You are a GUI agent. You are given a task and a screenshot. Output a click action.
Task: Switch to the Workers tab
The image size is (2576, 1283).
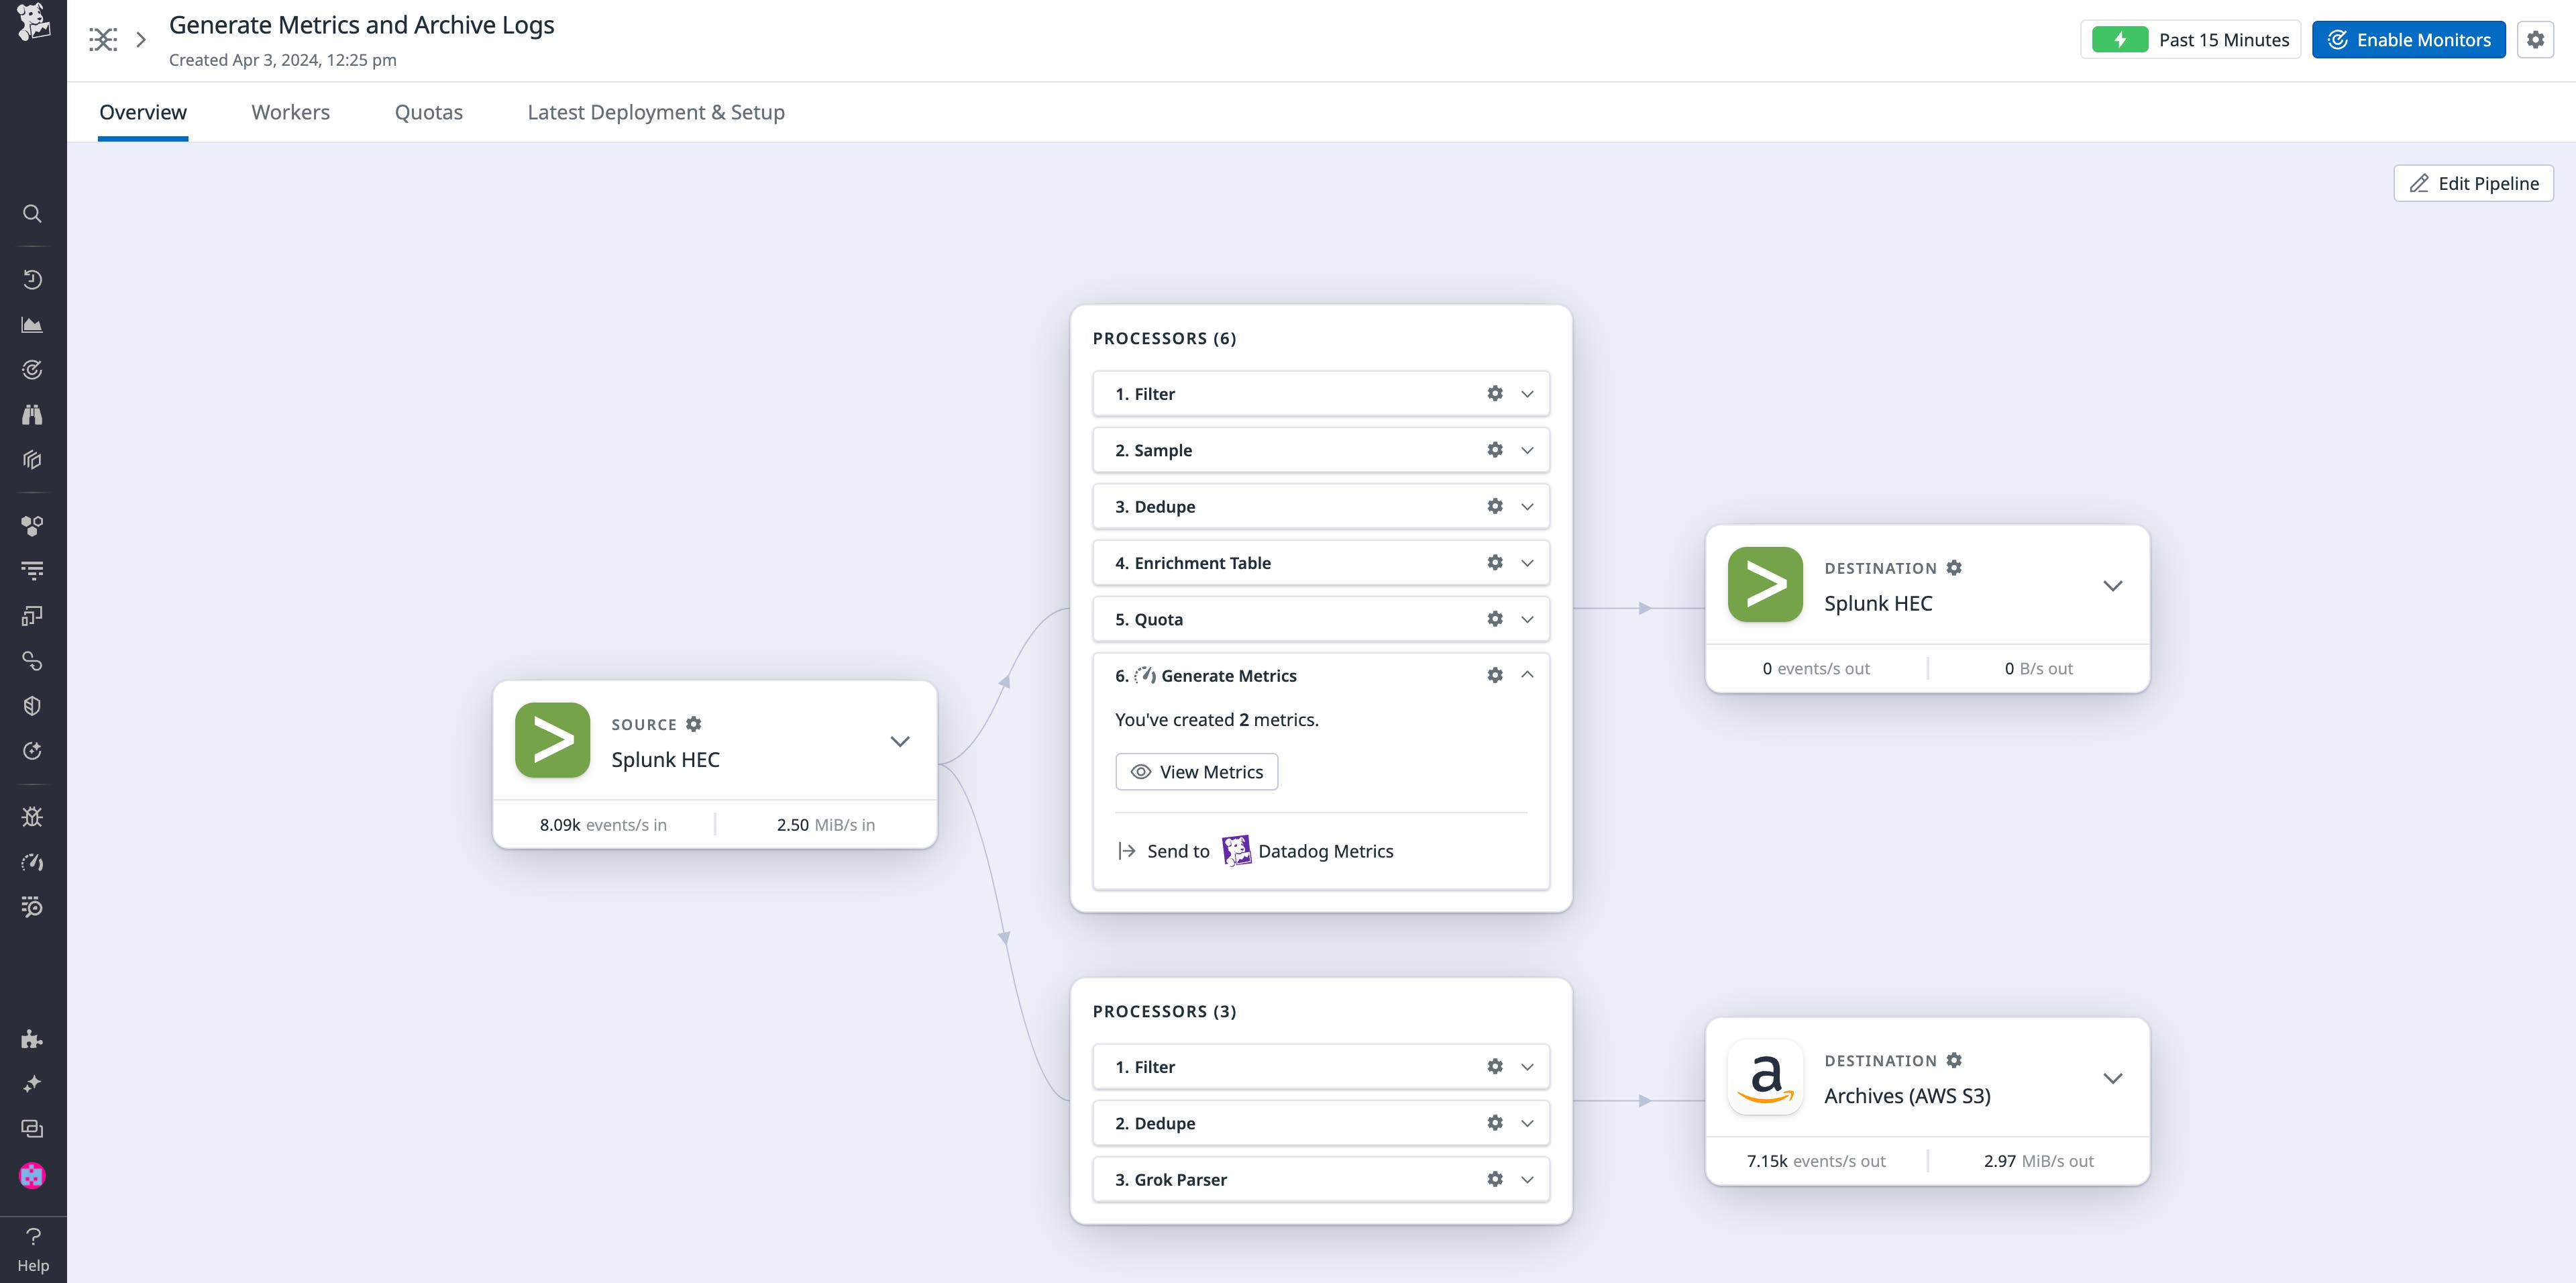(x=290, y=112)
